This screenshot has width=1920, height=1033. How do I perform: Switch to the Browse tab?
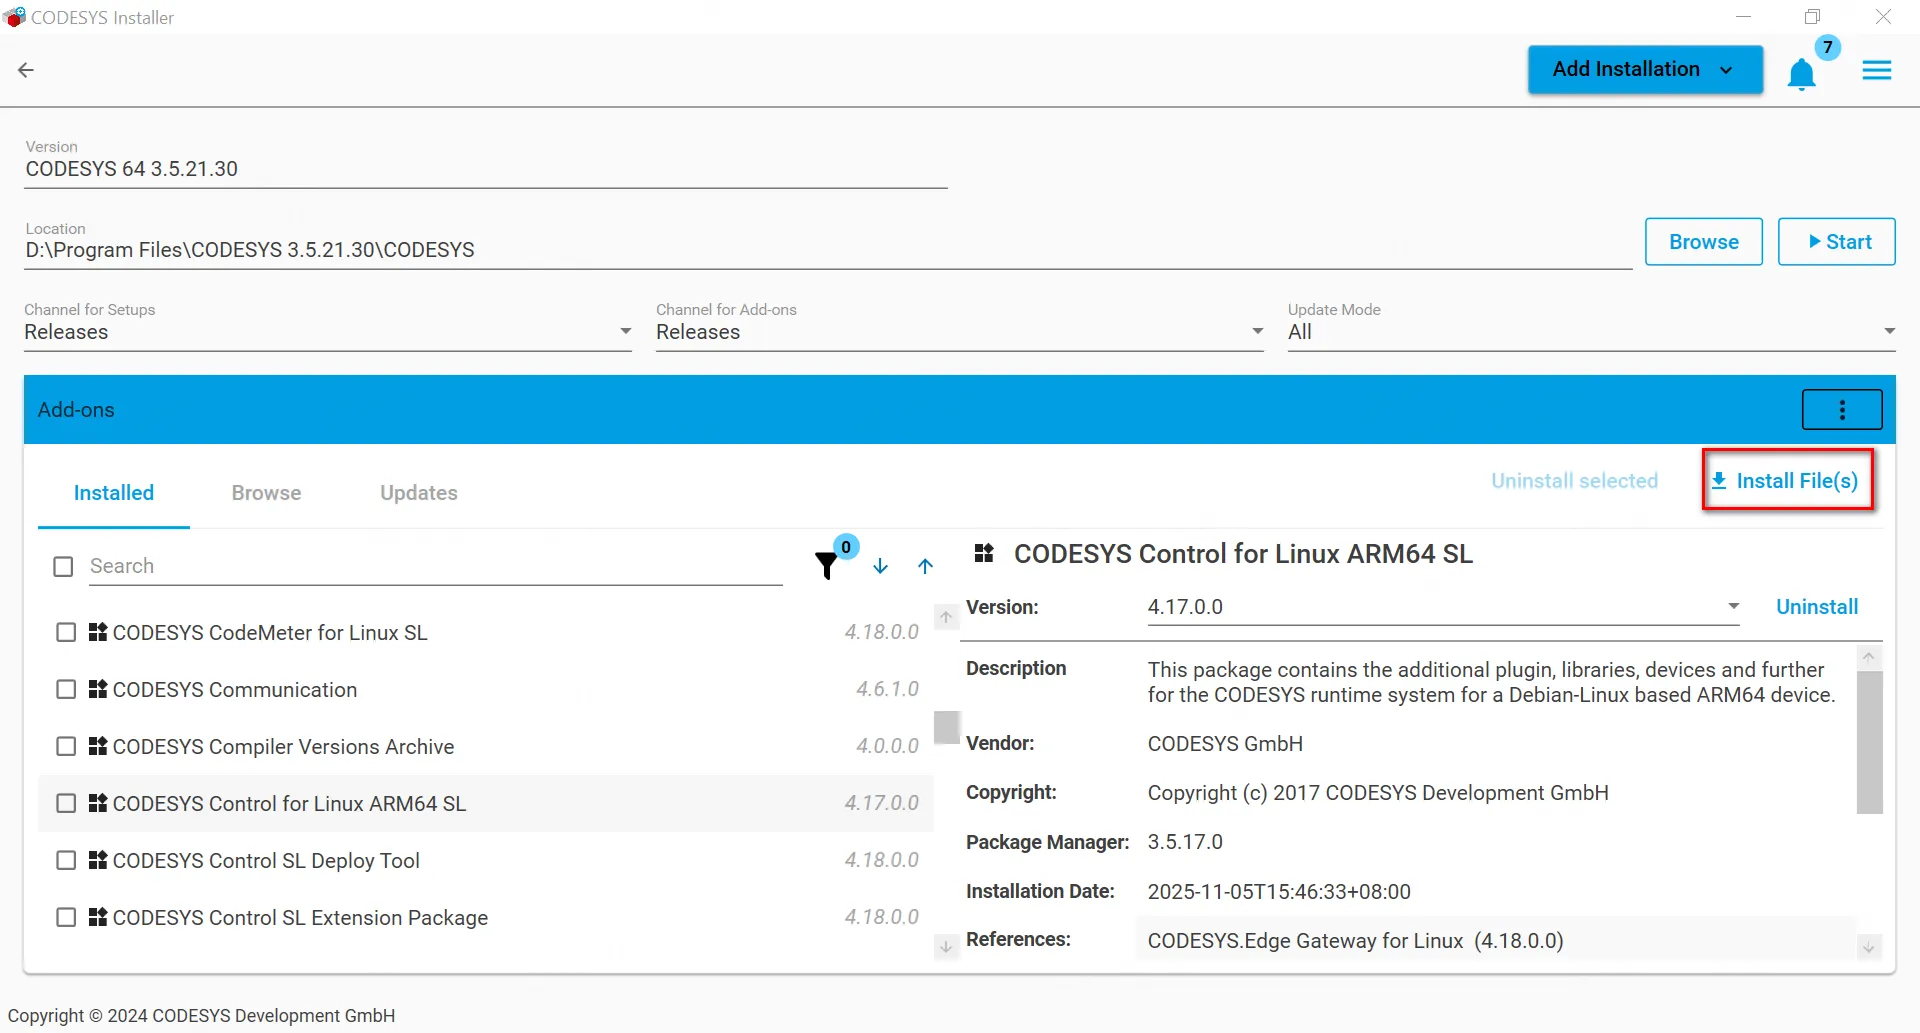tap(266, 493)
